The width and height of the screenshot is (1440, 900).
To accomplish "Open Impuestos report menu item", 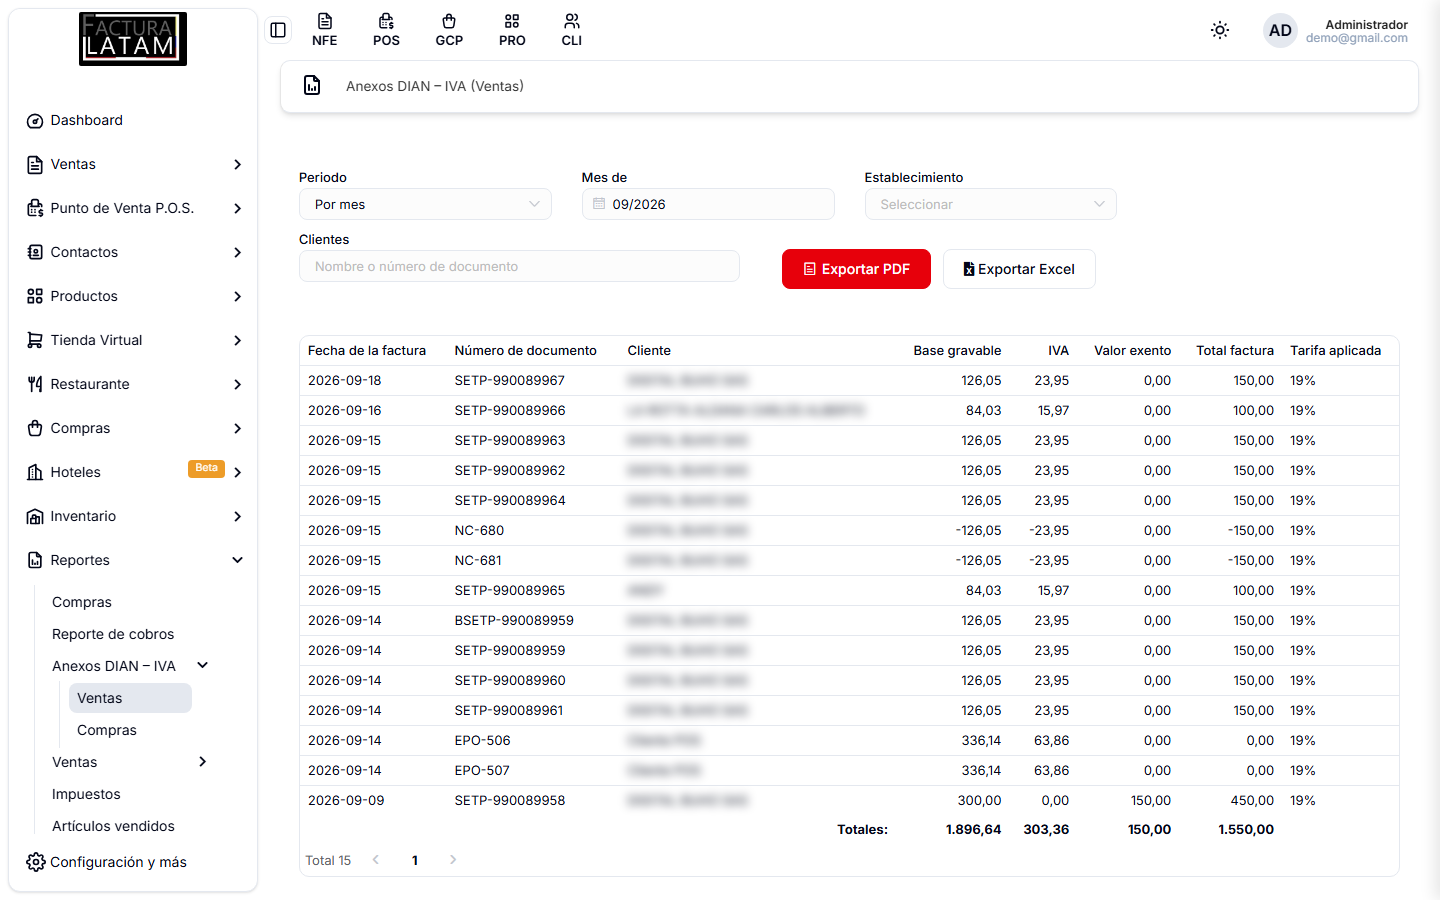I will pyautogui.click(x=86, y=794).
